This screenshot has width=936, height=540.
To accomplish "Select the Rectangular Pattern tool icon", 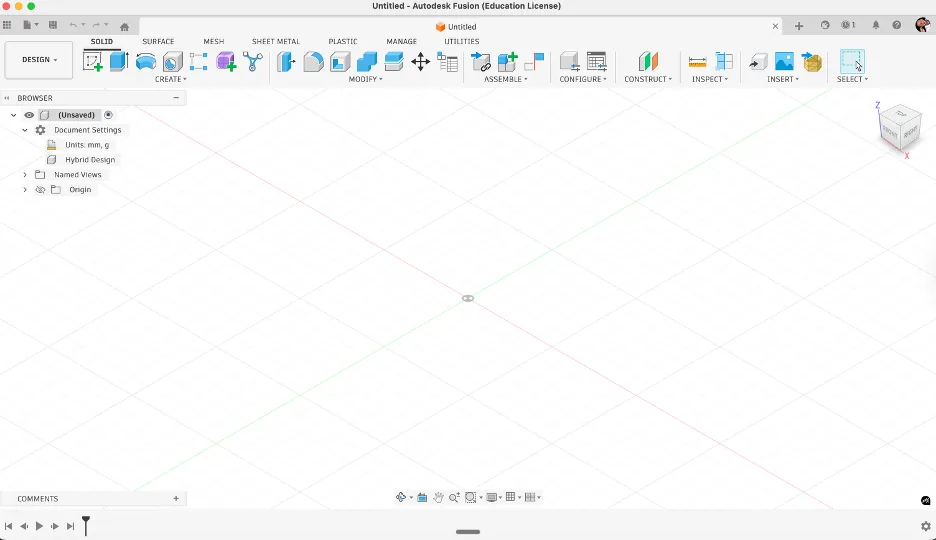I will 199,61.
